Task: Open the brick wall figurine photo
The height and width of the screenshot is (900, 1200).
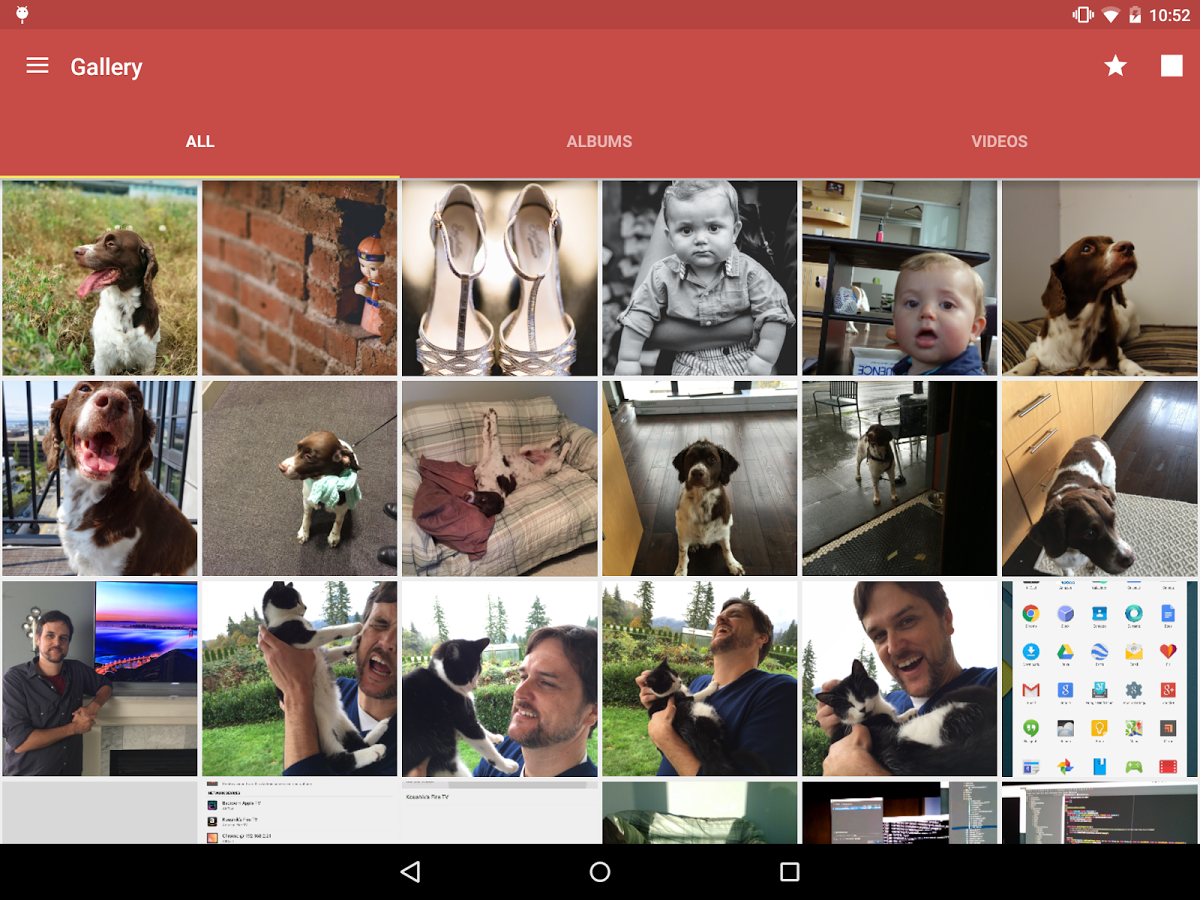Action: click(x=300, y=278)
